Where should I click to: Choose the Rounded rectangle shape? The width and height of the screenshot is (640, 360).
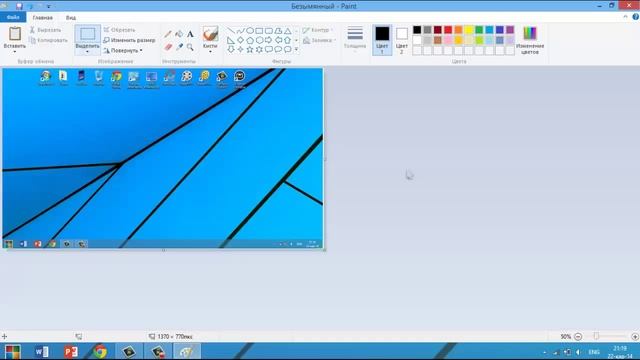coord(269,31)
